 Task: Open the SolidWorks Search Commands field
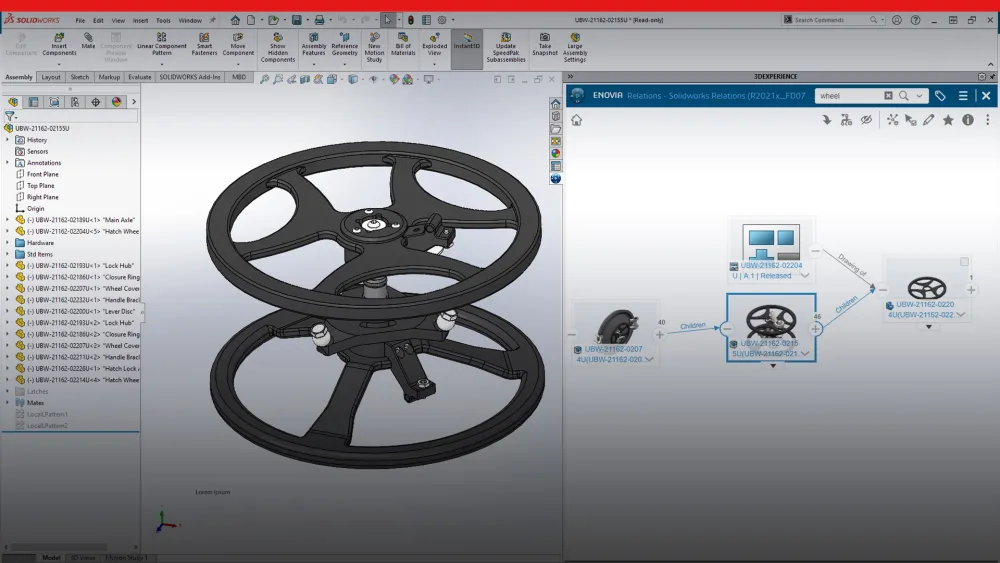point(833,20)
